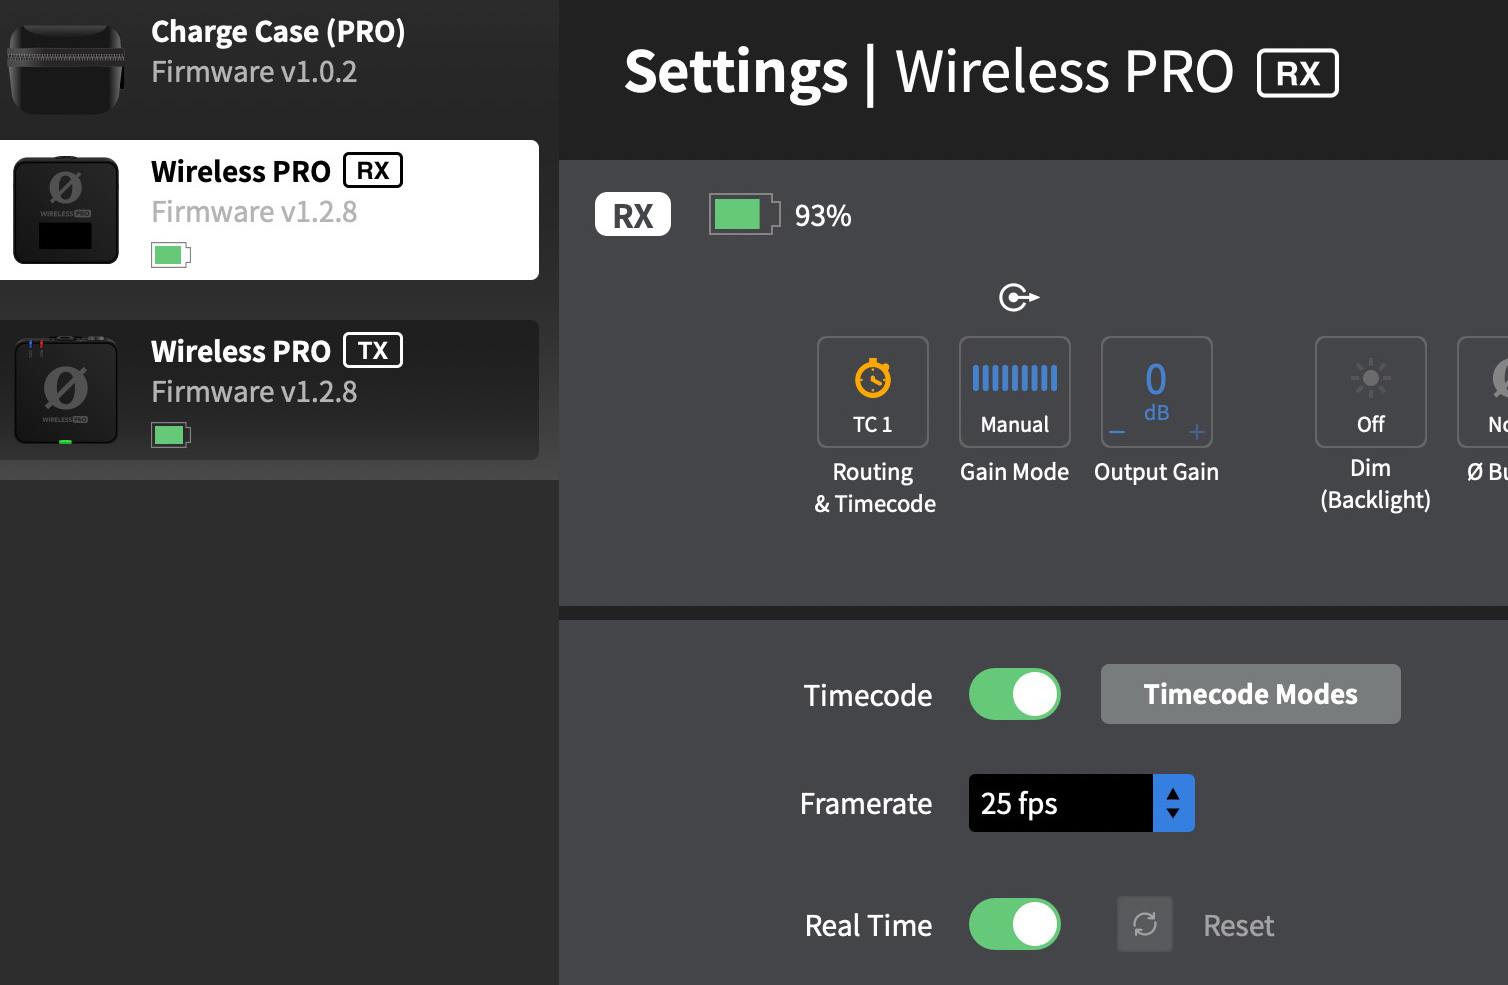The width and height of the screenshot is (1508, 985).
Task: Click the Charge Case (PRO) device thumbnail
Action: (x=65, y=67)
